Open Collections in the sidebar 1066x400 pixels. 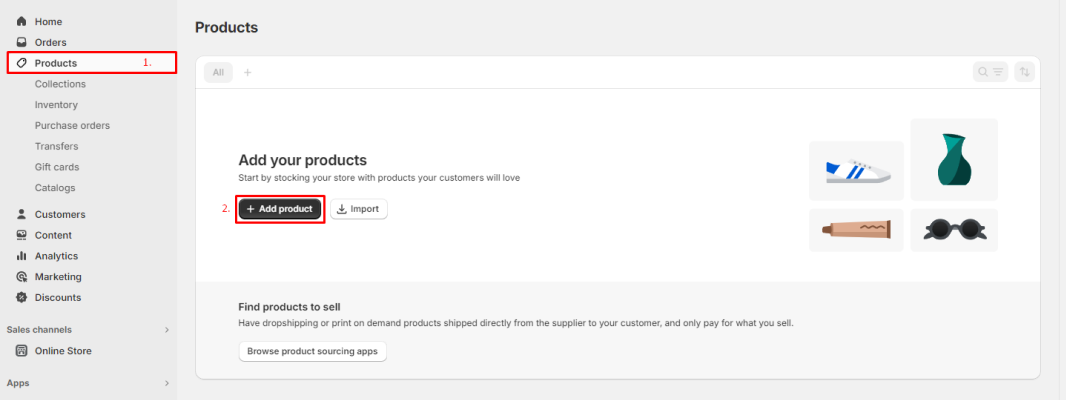click(x=61, y=84)
